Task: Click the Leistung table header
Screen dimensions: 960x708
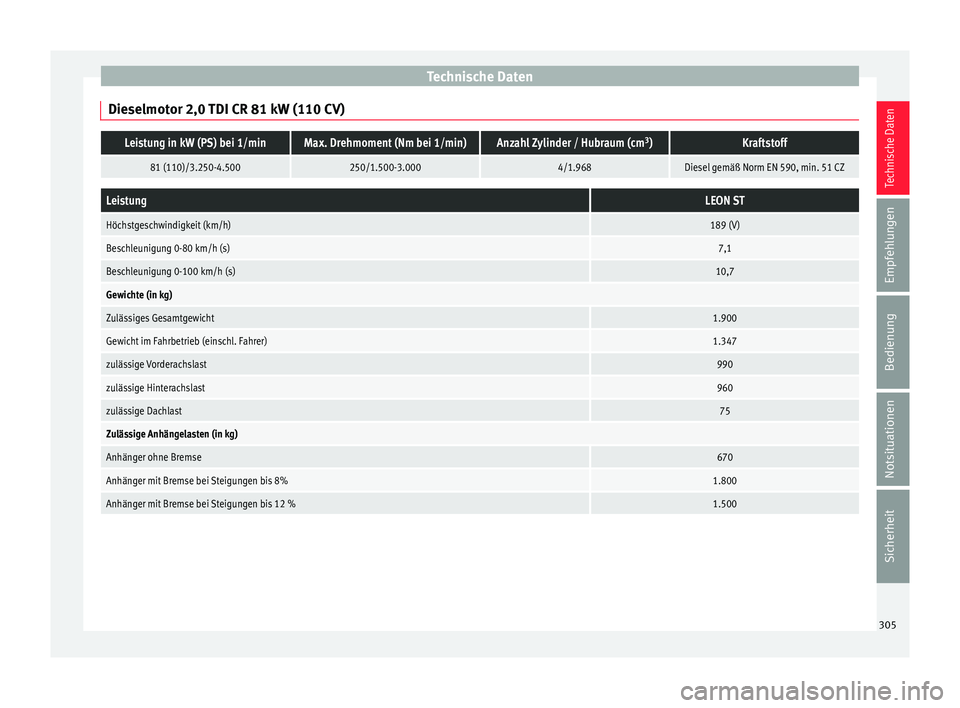Action: 345,200
